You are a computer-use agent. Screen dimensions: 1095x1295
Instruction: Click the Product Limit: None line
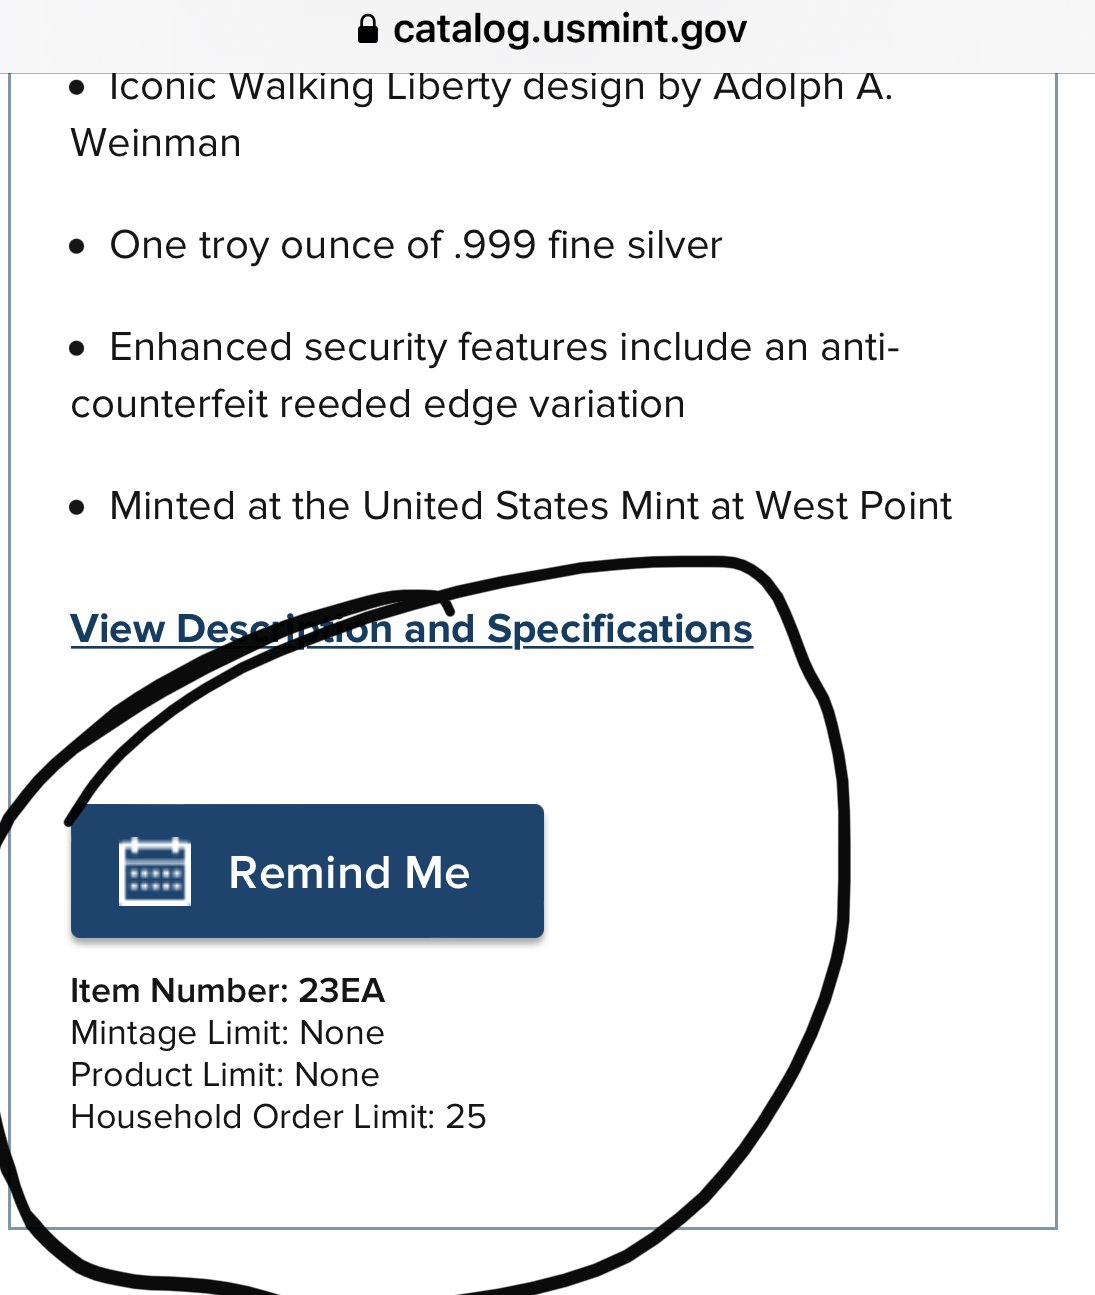tap(225, 1074)
